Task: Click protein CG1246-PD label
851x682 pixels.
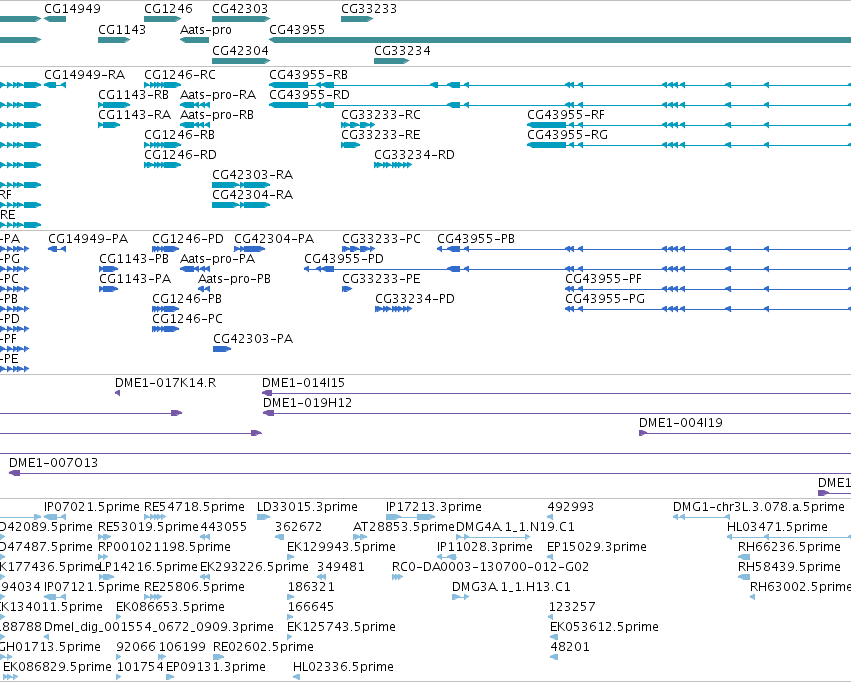Action: [188, 239]
